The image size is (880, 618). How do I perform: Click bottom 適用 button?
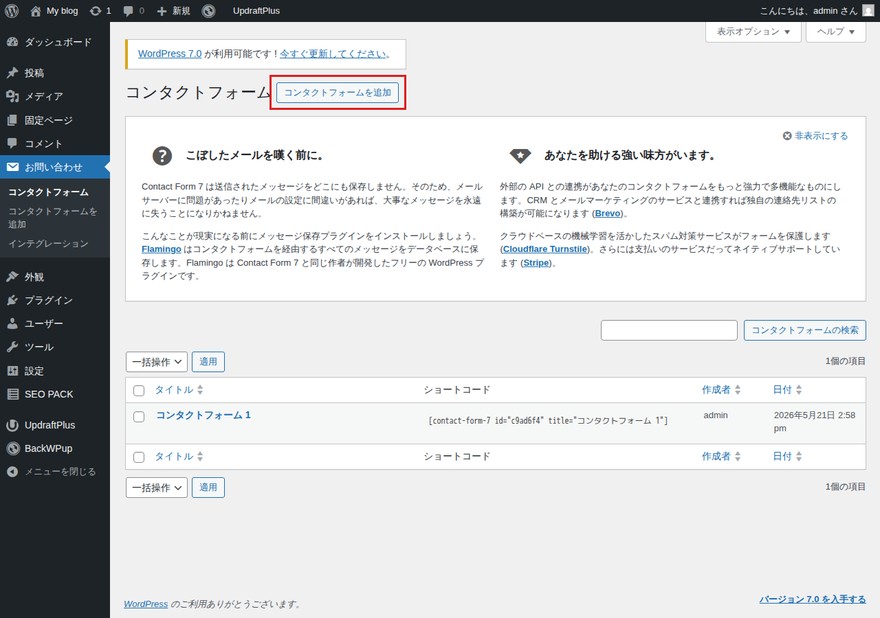(x=208, y=488)
